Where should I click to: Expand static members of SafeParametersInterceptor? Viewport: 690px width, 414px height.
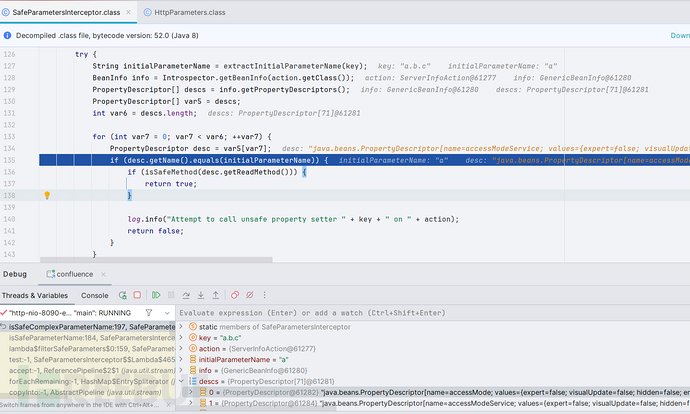point(181,327)
